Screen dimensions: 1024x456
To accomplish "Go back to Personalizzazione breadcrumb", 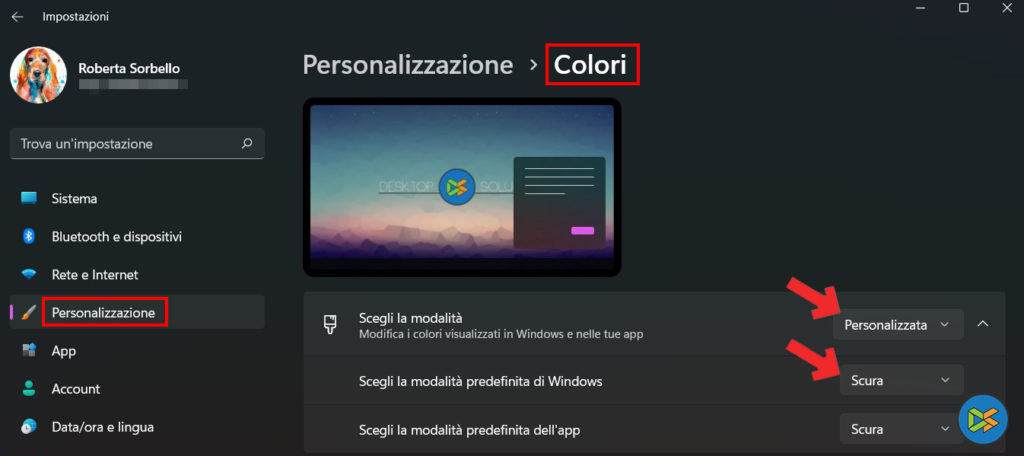I will tap(408, 65).
